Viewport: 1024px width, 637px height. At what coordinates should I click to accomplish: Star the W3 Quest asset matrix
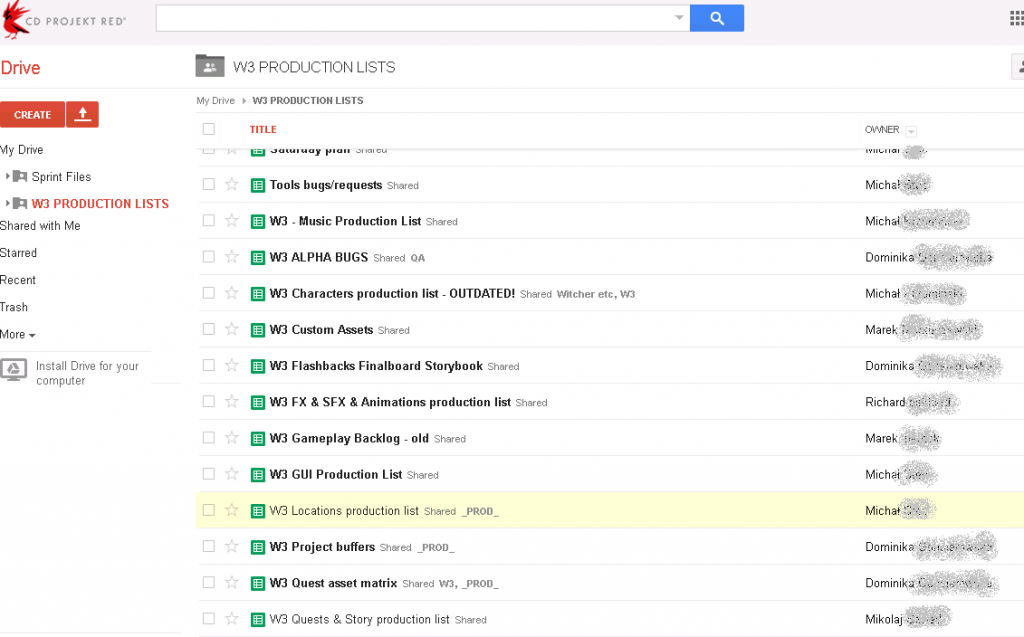point(231,582)
